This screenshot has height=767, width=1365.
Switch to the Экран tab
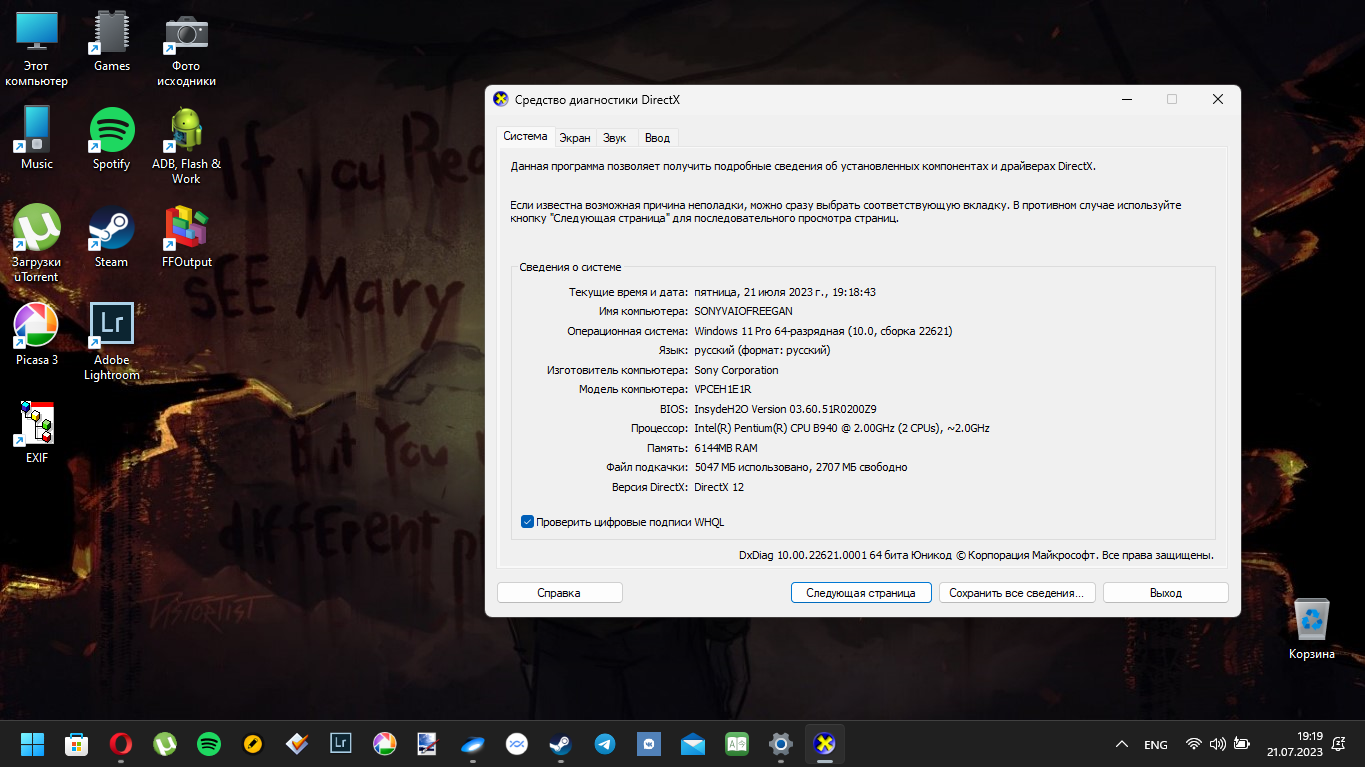(574, 138)
